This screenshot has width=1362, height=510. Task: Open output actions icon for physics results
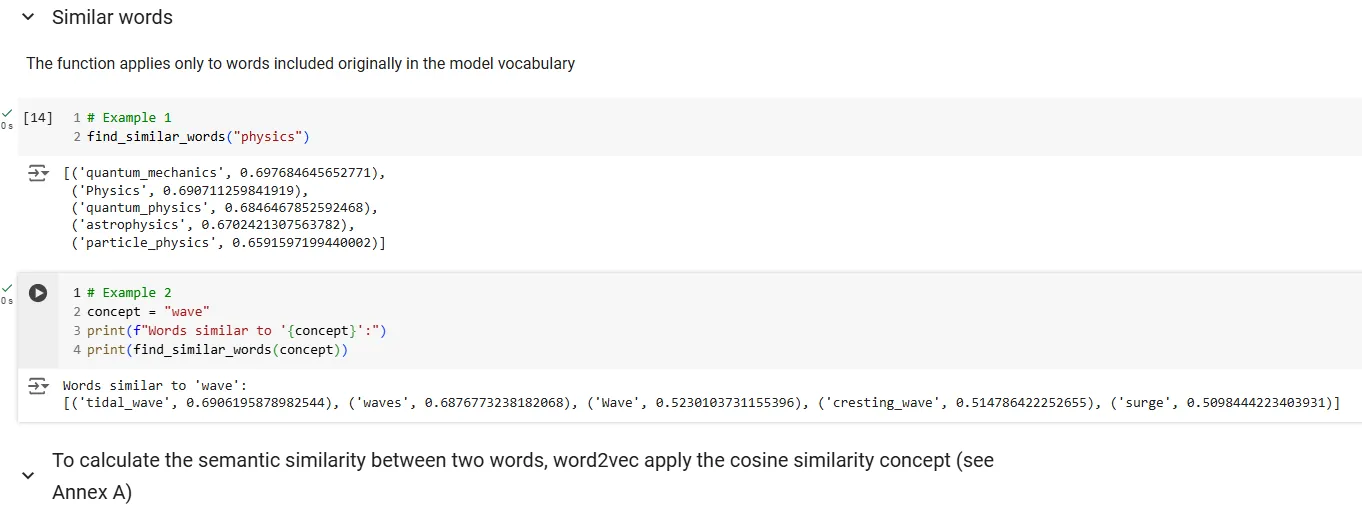click(x=37, y=174)
